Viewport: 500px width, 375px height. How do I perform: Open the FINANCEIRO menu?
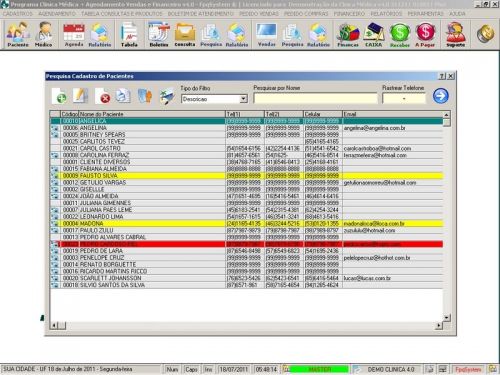pos(349,14)
